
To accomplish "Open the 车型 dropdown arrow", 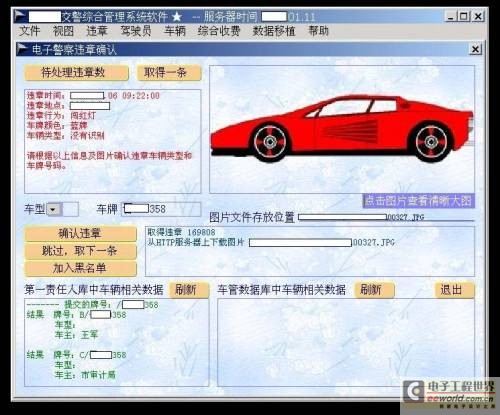I will (x=53, y=210).
